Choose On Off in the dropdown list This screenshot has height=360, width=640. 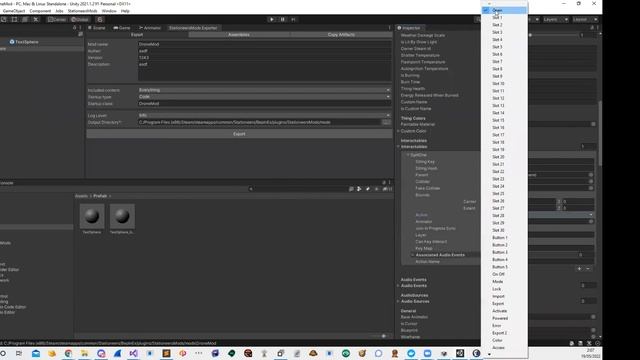tap(504, 274)
